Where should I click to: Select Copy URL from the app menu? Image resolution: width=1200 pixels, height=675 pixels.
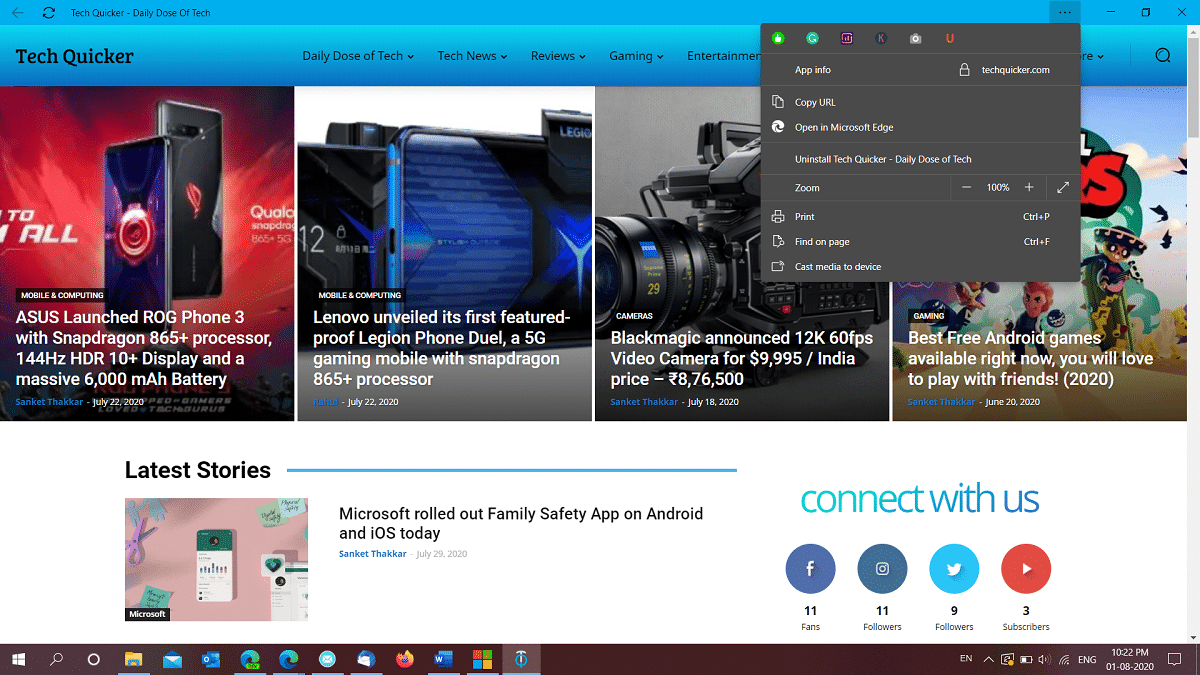click(x=816, y=101)
